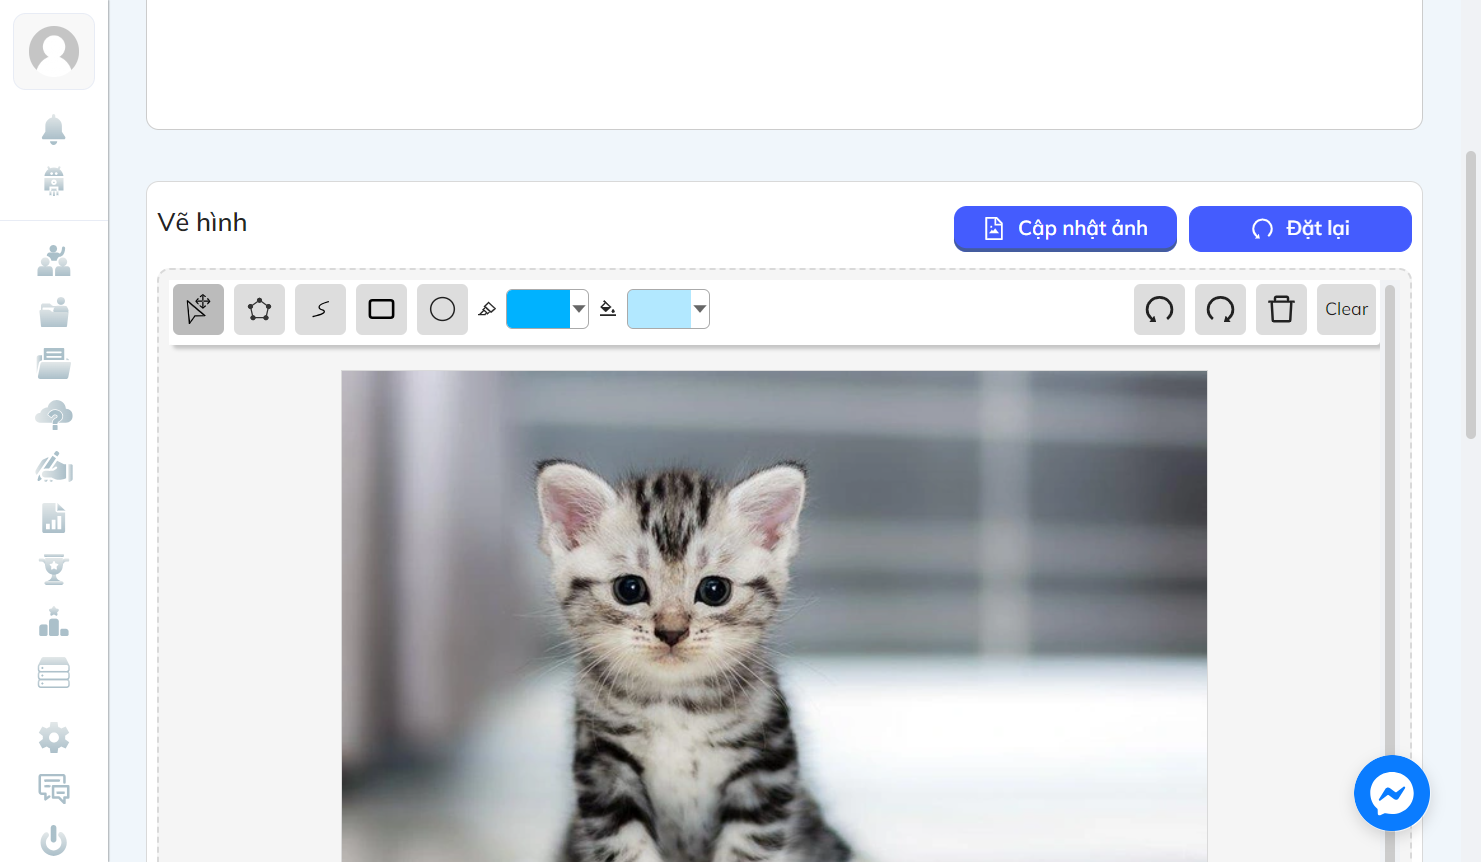1481x862 pixels.
Task: Click the power logout icon
Action: (x=54, y=841)
